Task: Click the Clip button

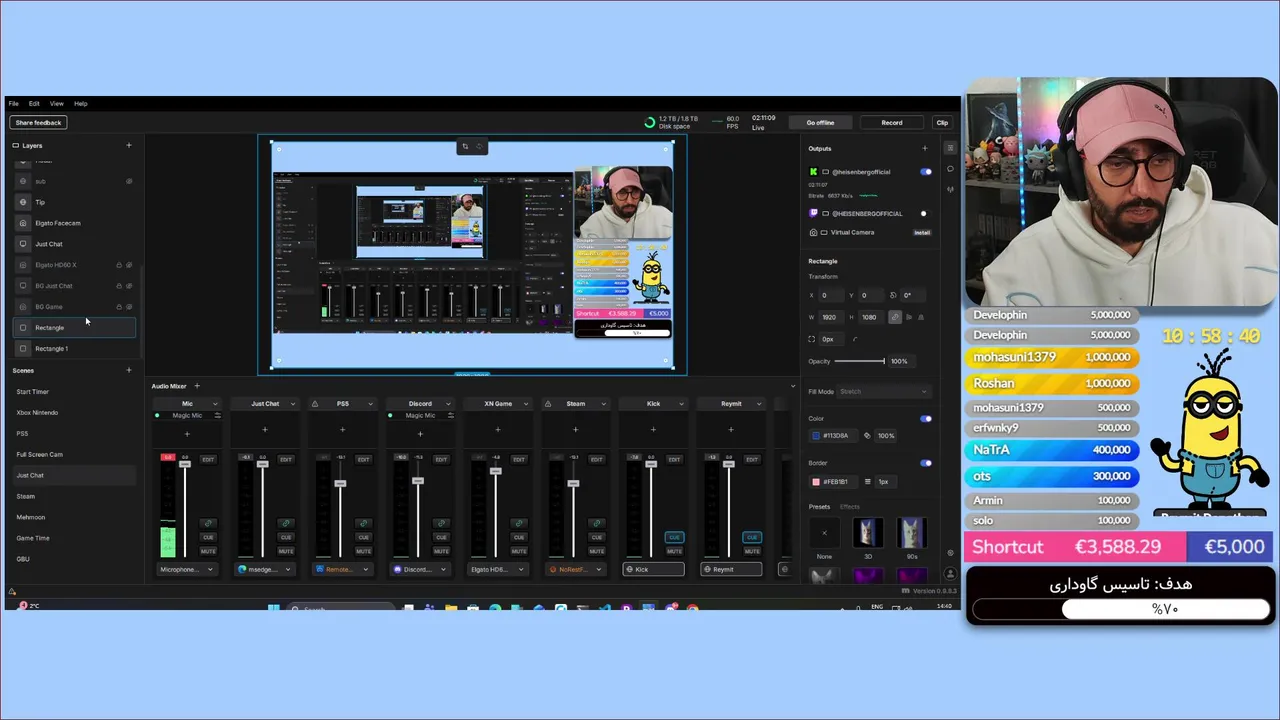Action: click(x=942, y=123)
